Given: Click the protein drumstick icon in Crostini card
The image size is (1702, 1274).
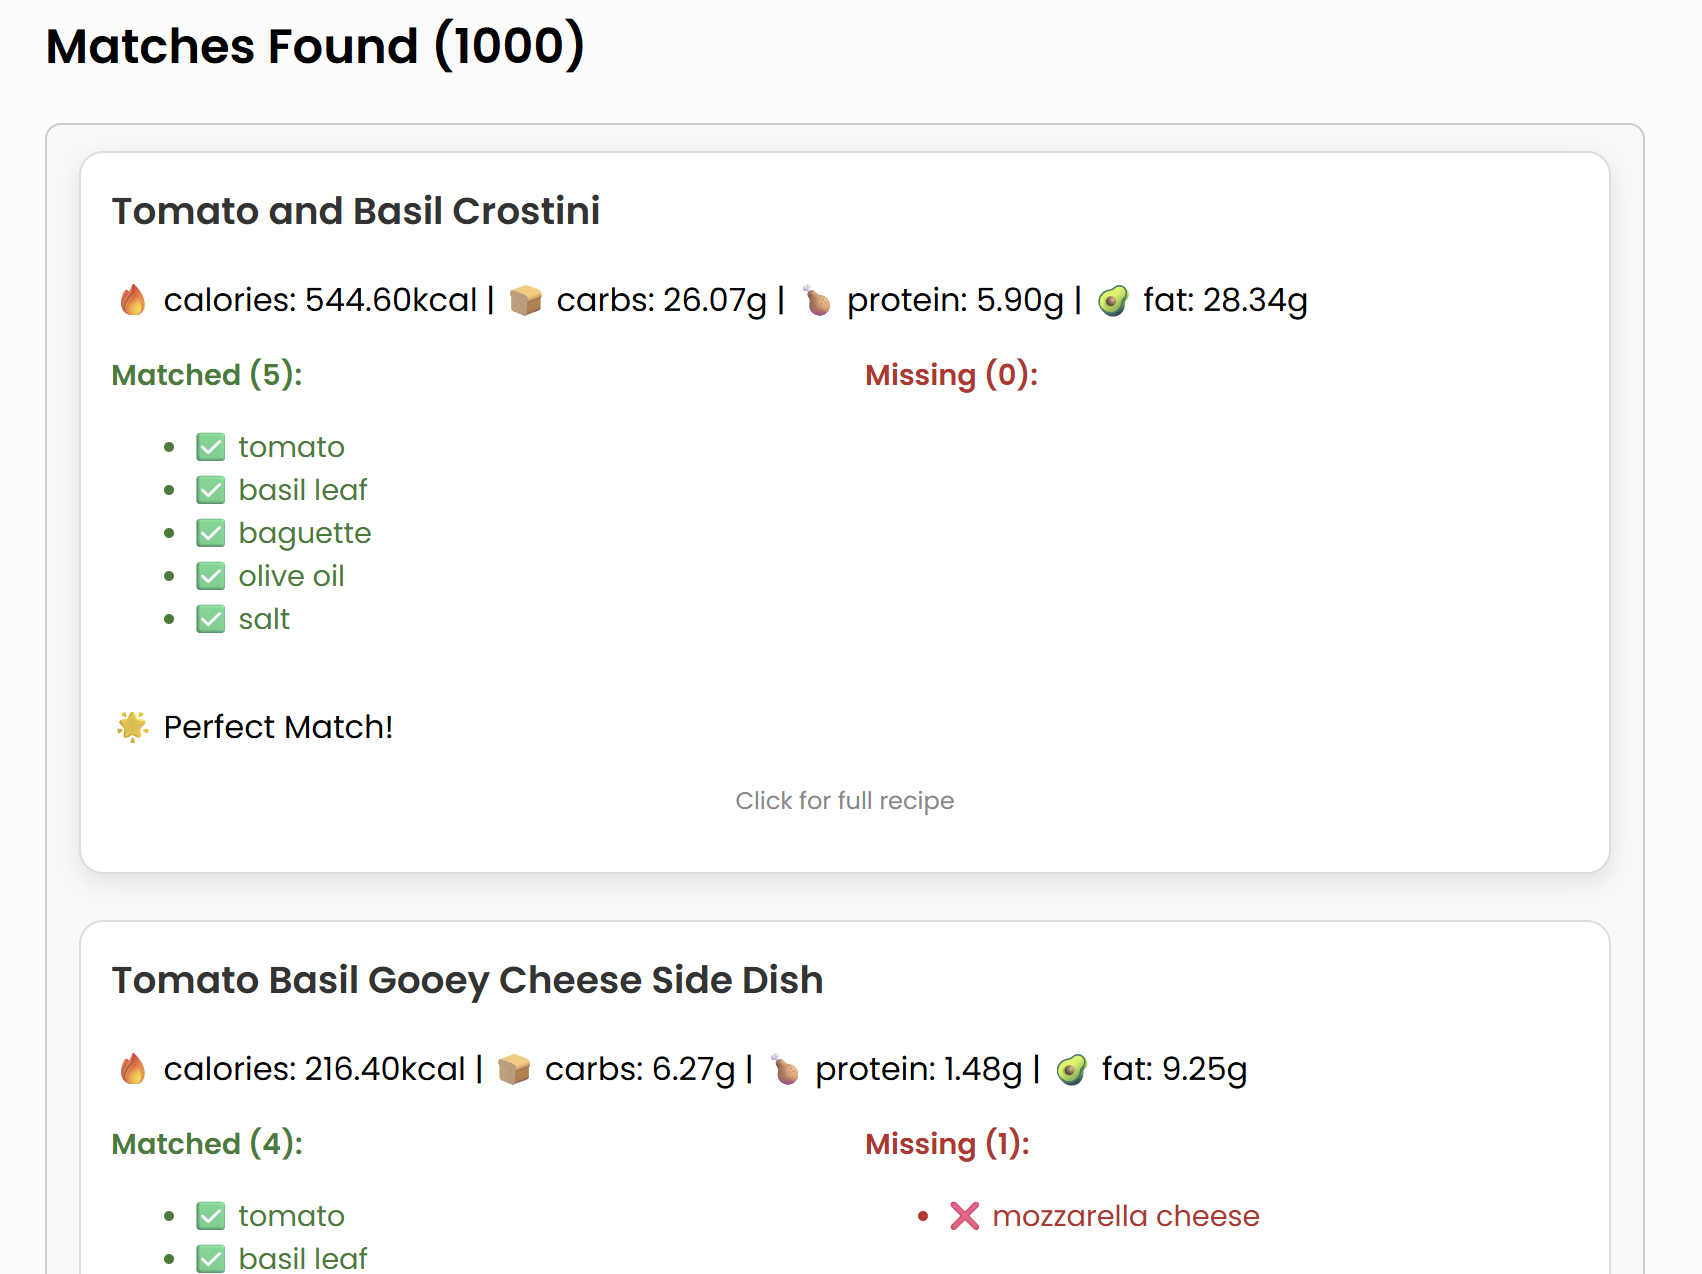Looking at the screenshot, I should coord(817,300).
